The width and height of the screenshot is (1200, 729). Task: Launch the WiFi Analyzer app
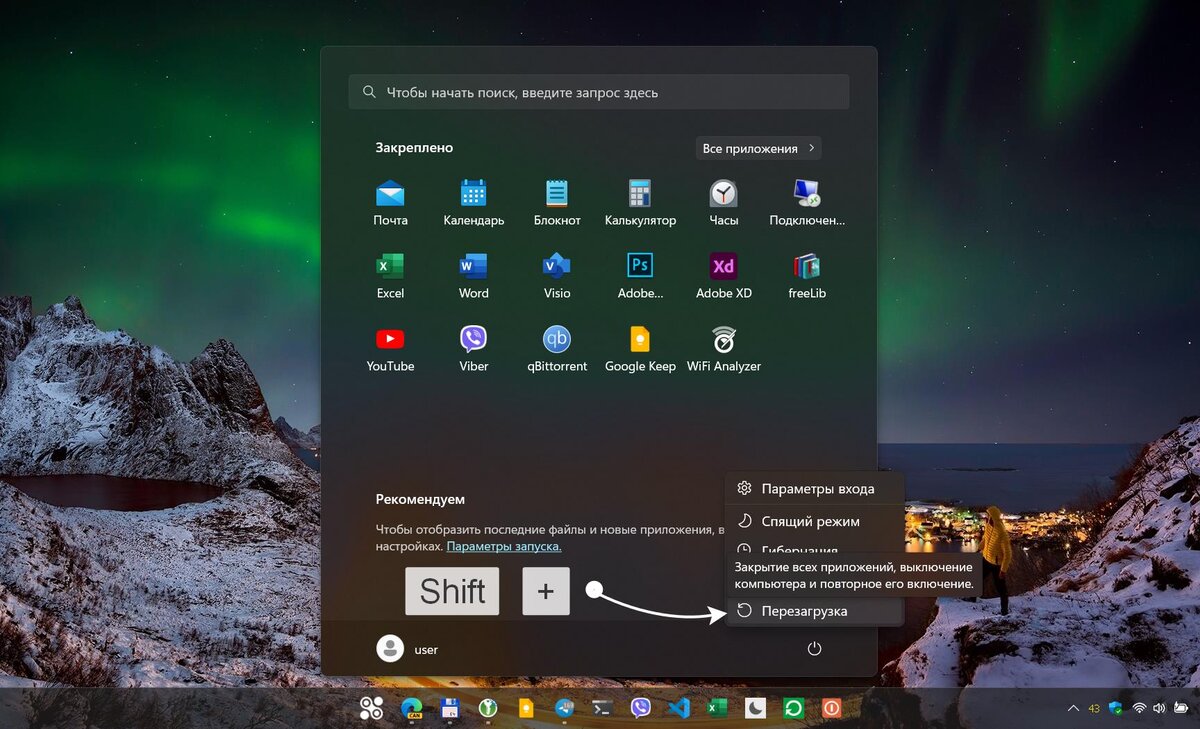[x=723, y=349]
